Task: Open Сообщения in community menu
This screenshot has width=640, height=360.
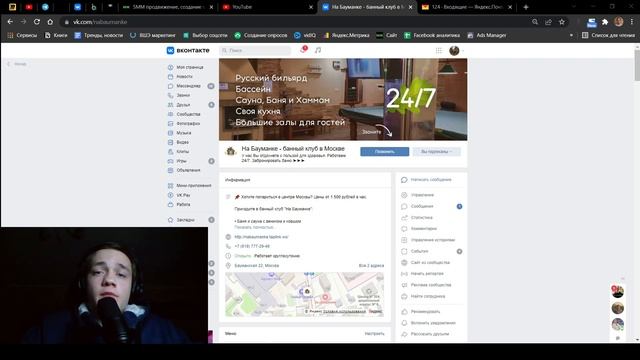Action: [x=418, y=206]
